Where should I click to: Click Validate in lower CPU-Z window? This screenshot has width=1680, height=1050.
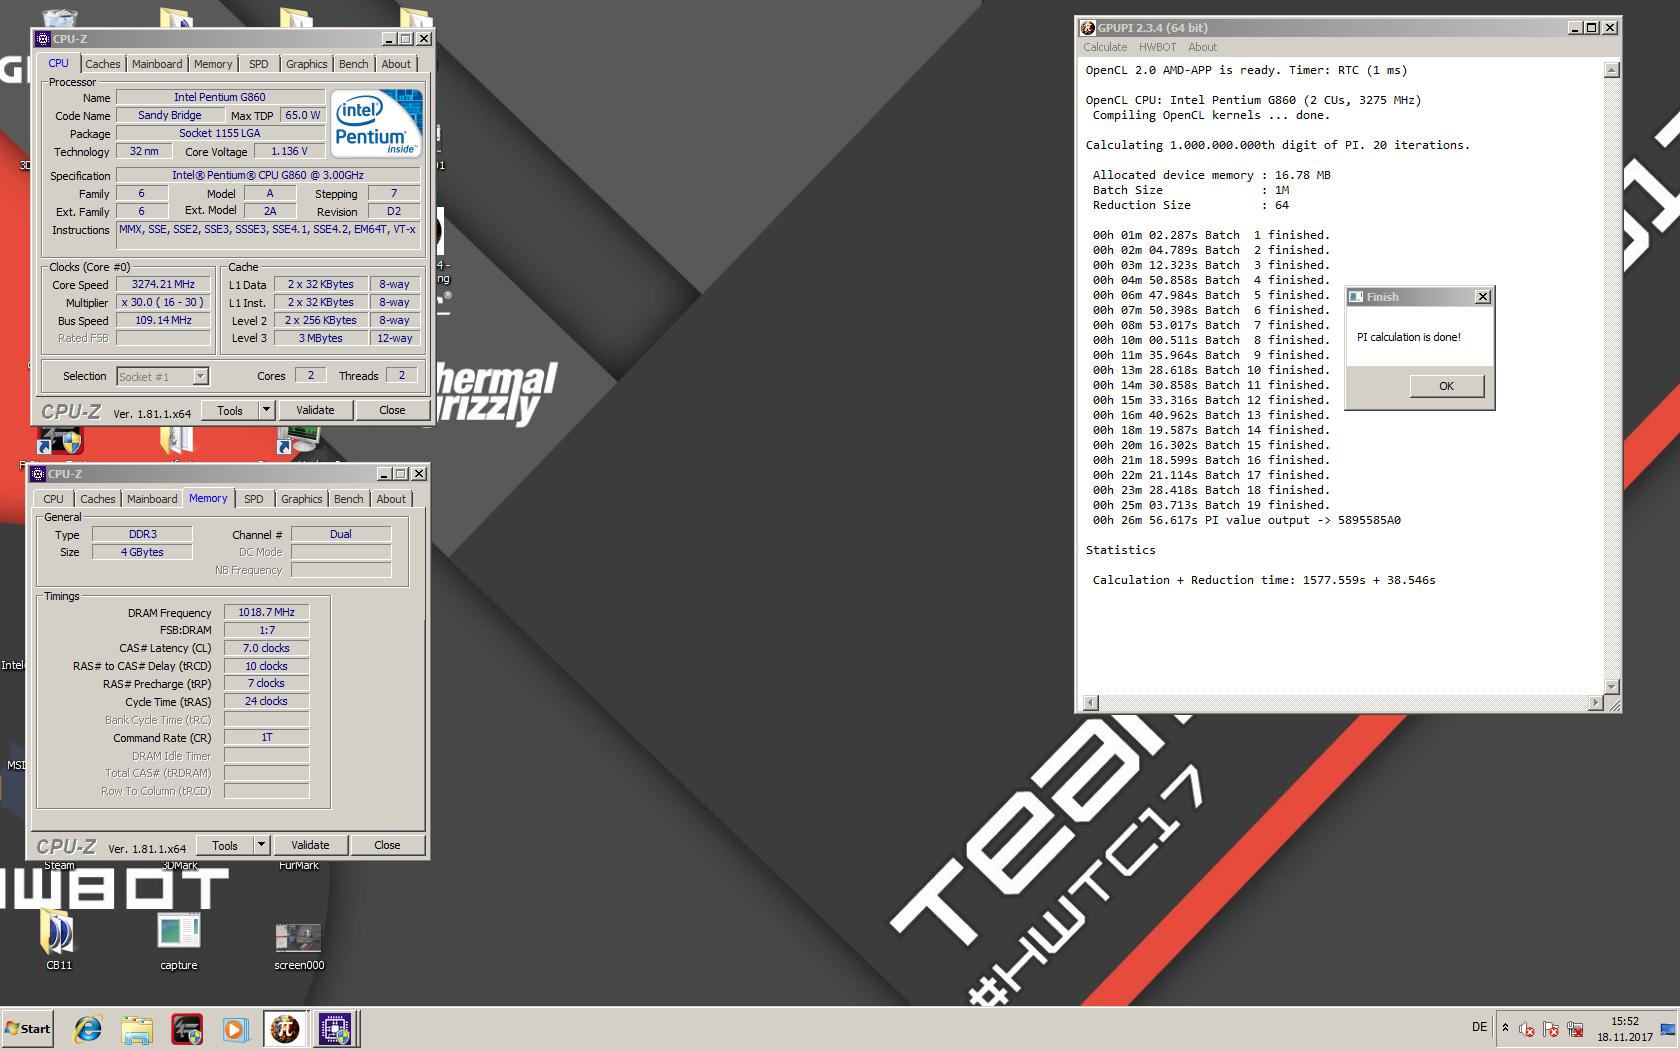pyautogui.click(x=310, y=845)
